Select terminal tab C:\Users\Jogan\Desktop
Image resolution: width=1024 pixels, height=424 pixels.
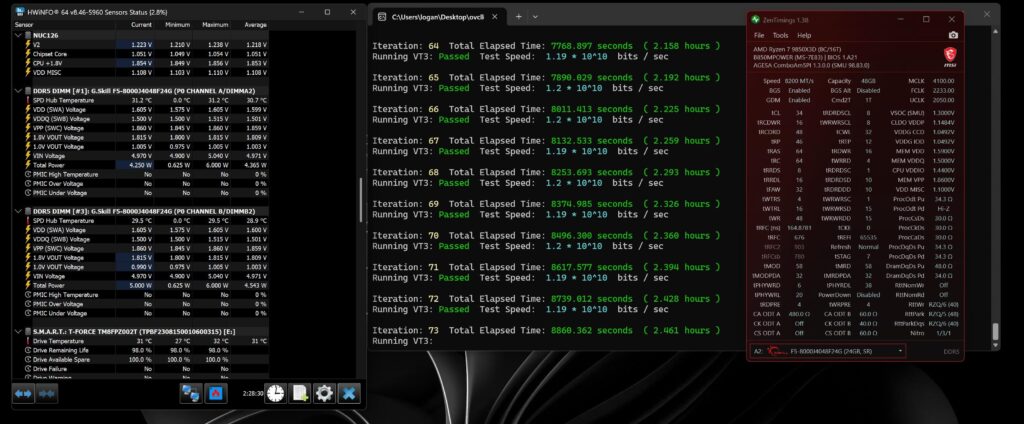pyautogui.click(x=438, y=17)
